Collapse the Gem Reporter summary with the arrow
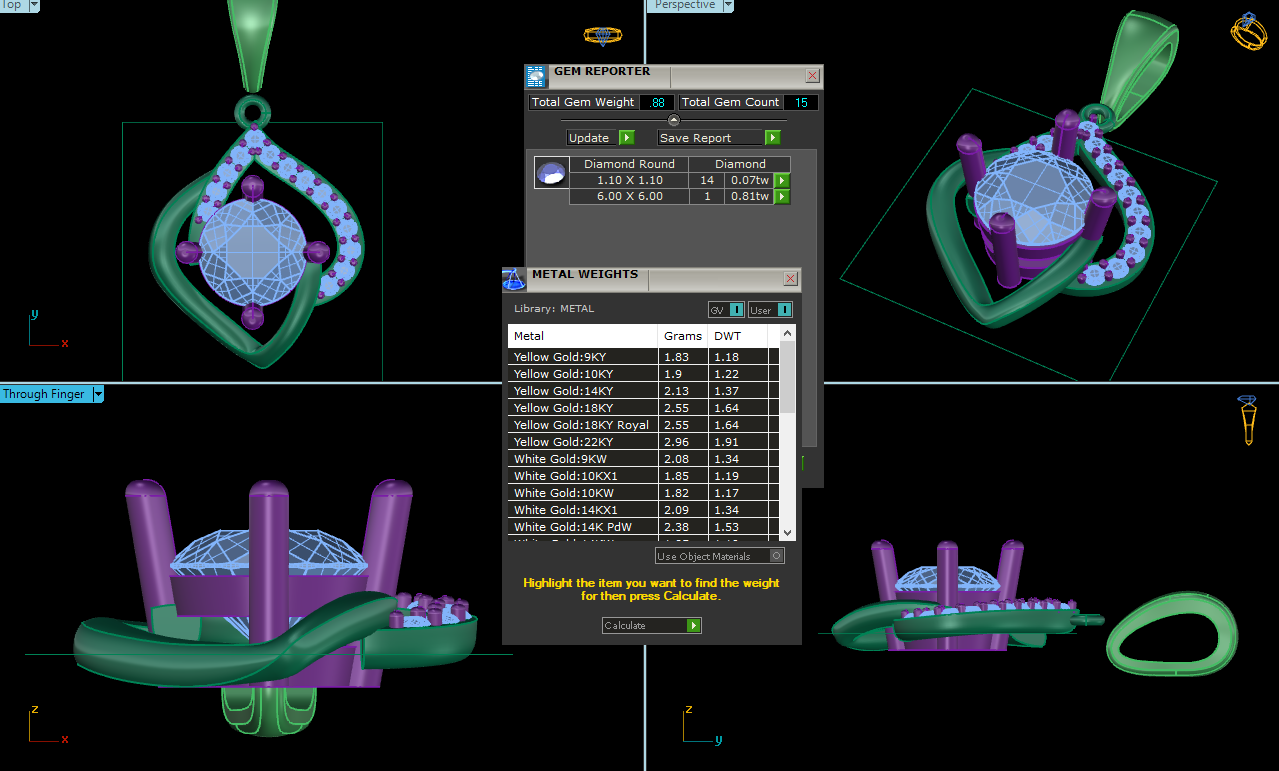The height and width of the screenshot is (771, 1279). pyautogui.click(x=673, y=120)
